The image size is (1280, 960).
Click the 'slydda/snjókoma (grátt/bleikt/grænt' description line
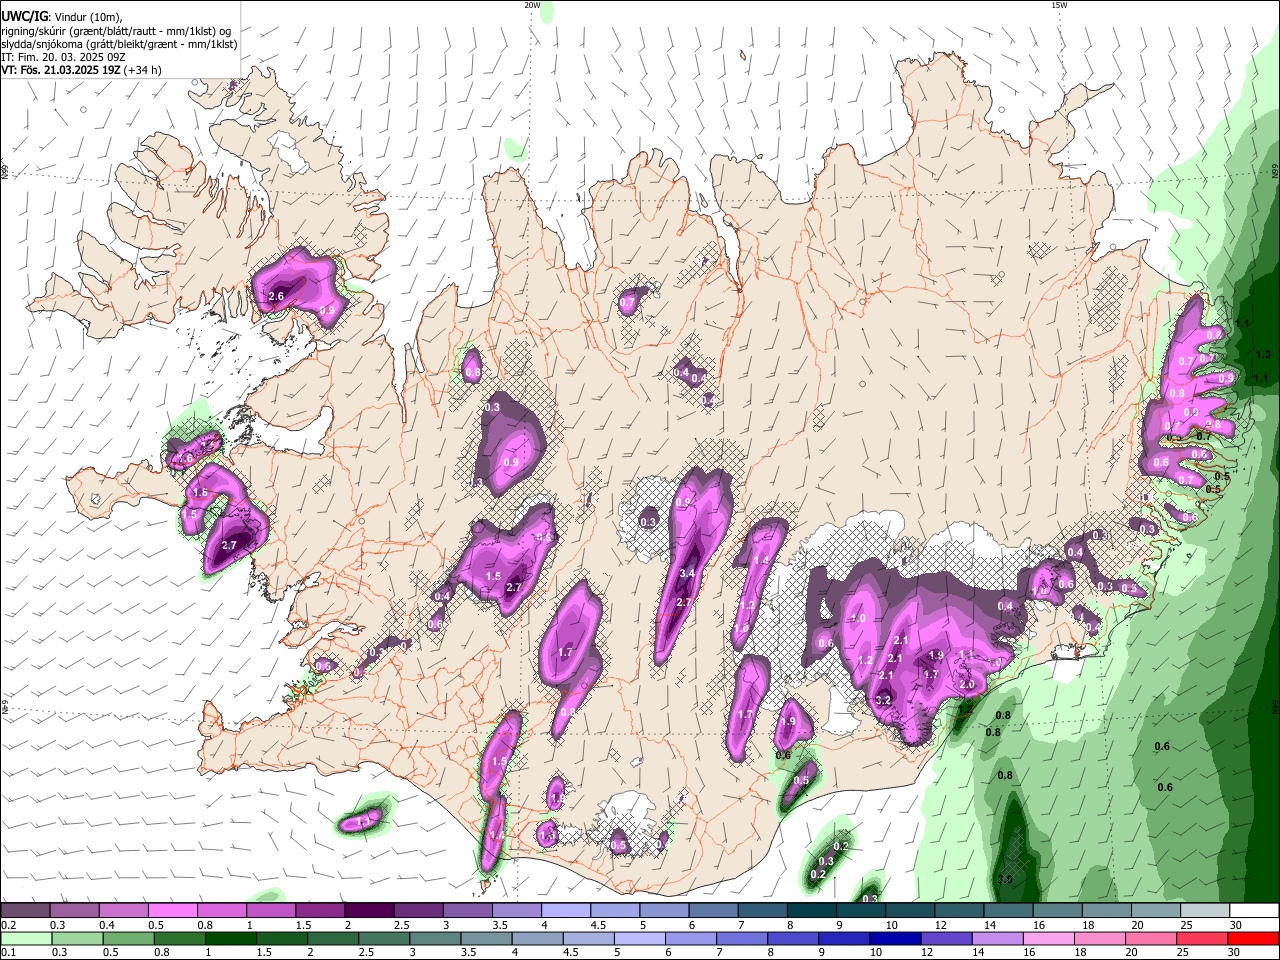click(x=119, y=44)
